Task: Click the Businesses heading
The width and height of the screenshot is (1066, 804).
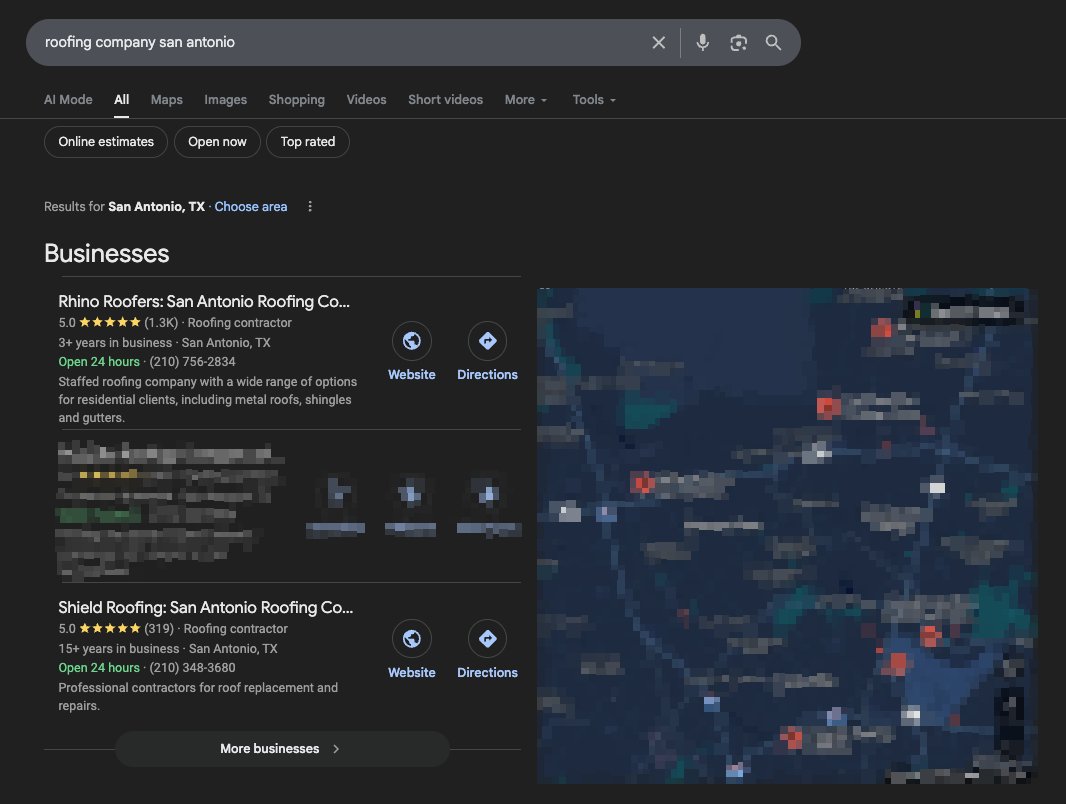Action: [107, 253]
